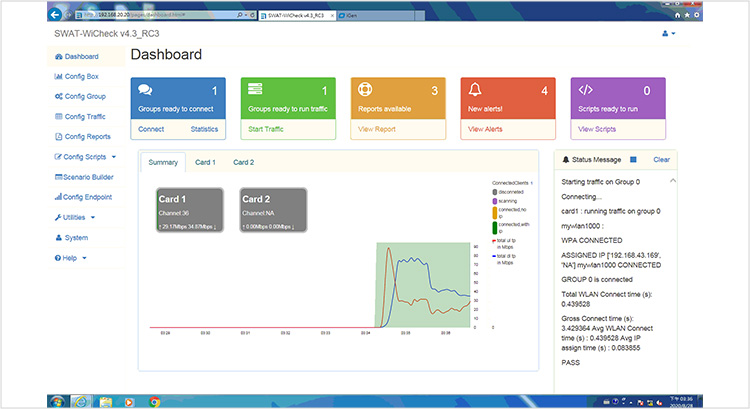Click the Card 2 Channel NA tile
Viewport: 750px width, 409px height.
(273, 210)
